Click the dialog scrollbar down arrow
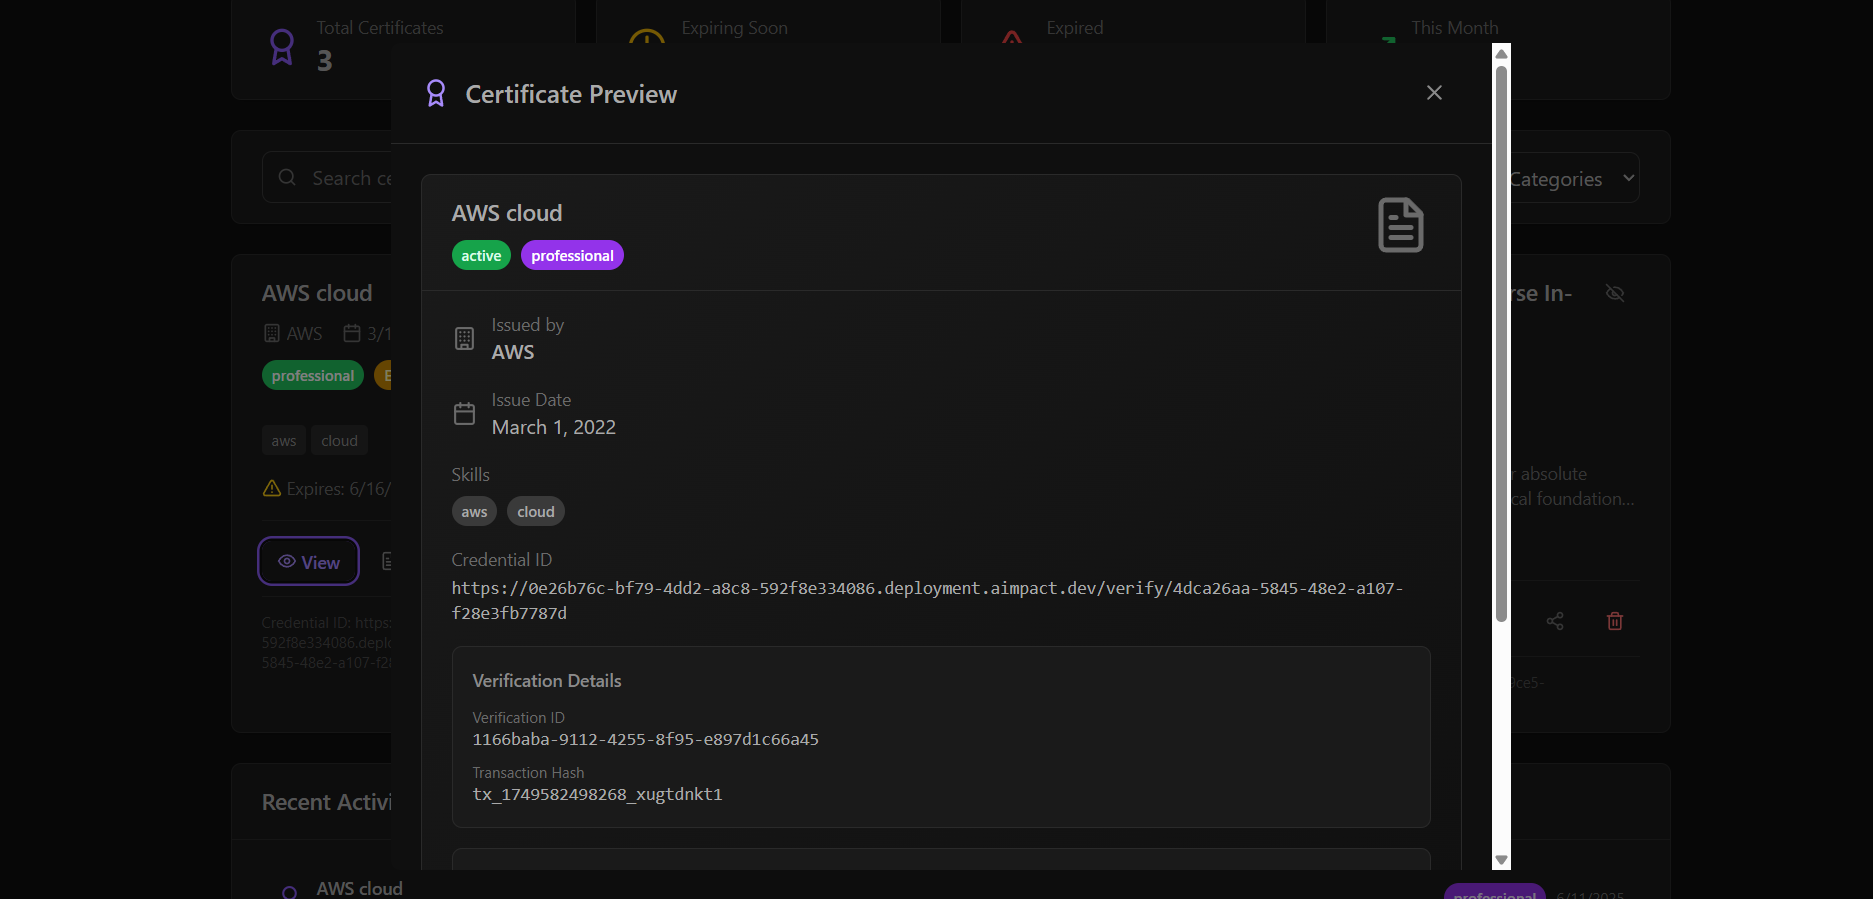This screenshot has height=899, width=1873. pyautogui.click(x=1501, y=860)
